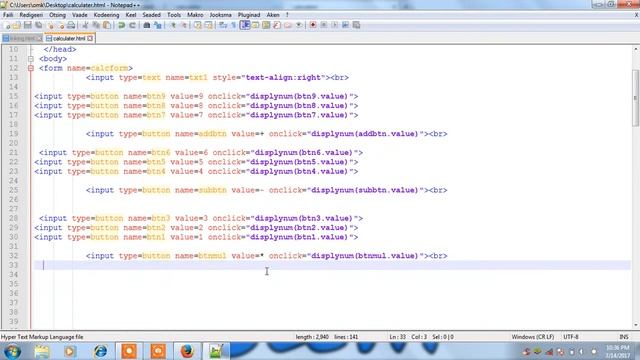Viewport: 640px width, 360px height.
Task: Switch to the first inactive document tab
Action: (22, 38)
